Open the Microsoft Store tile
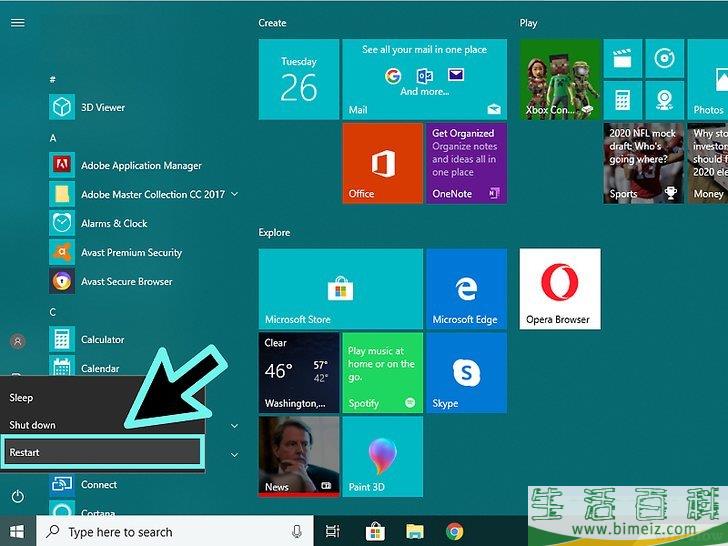The image size is (728, 546). click(x=340, y=289)
